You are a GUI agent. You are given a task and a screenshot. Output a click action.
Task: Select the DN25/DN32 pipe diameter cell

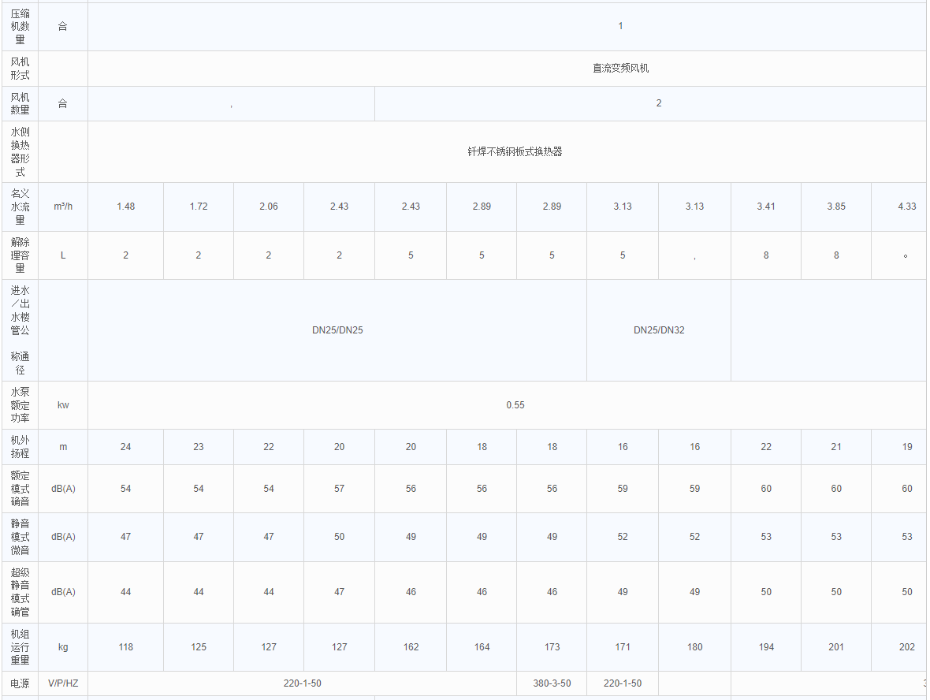658,330
